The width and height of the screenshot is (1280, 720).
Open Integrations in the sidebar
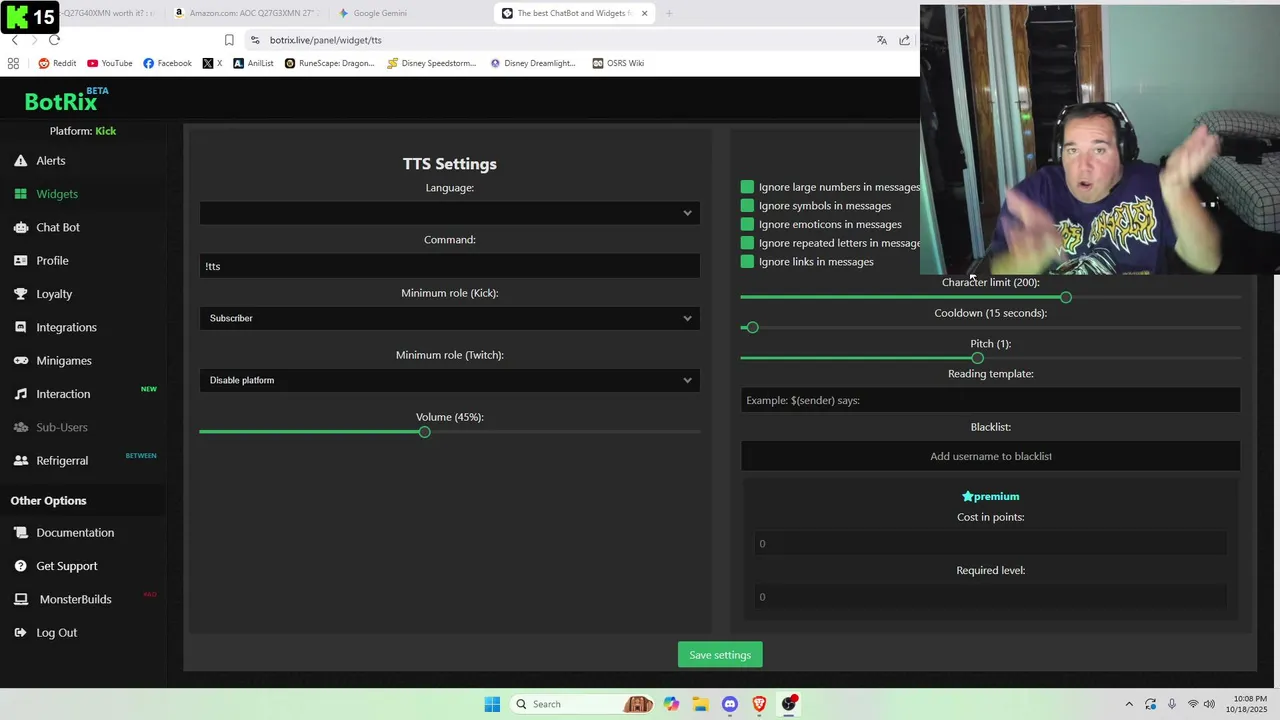click(x=66, y=327)
